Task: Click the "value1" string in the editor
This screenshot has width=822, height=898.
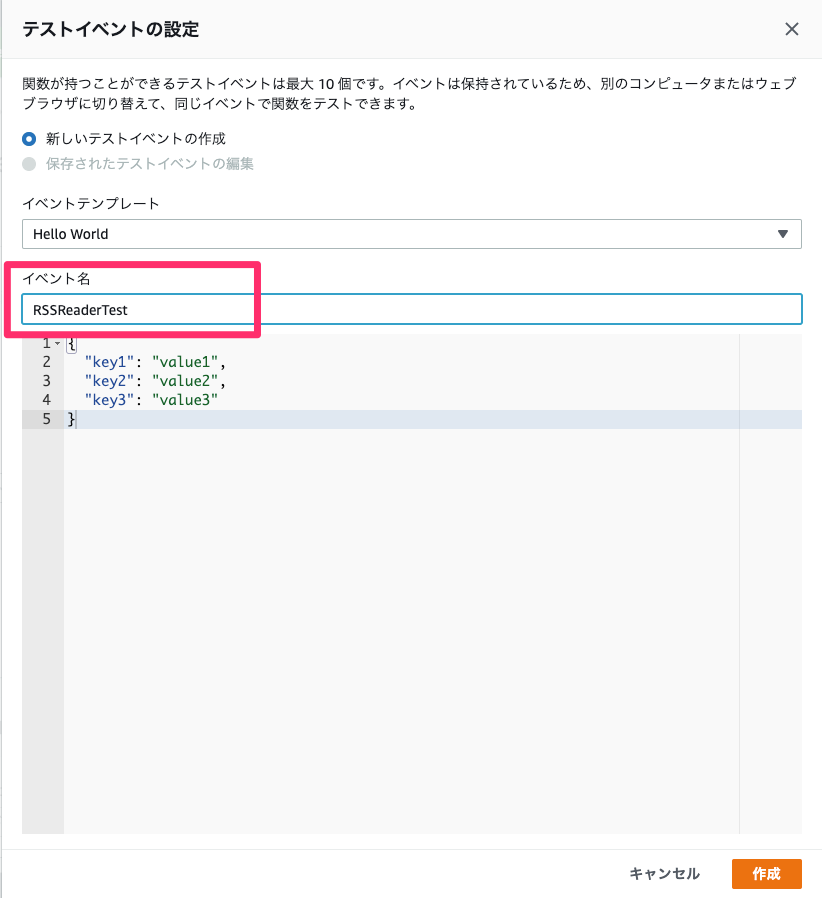Action: (x=188, y=361)
